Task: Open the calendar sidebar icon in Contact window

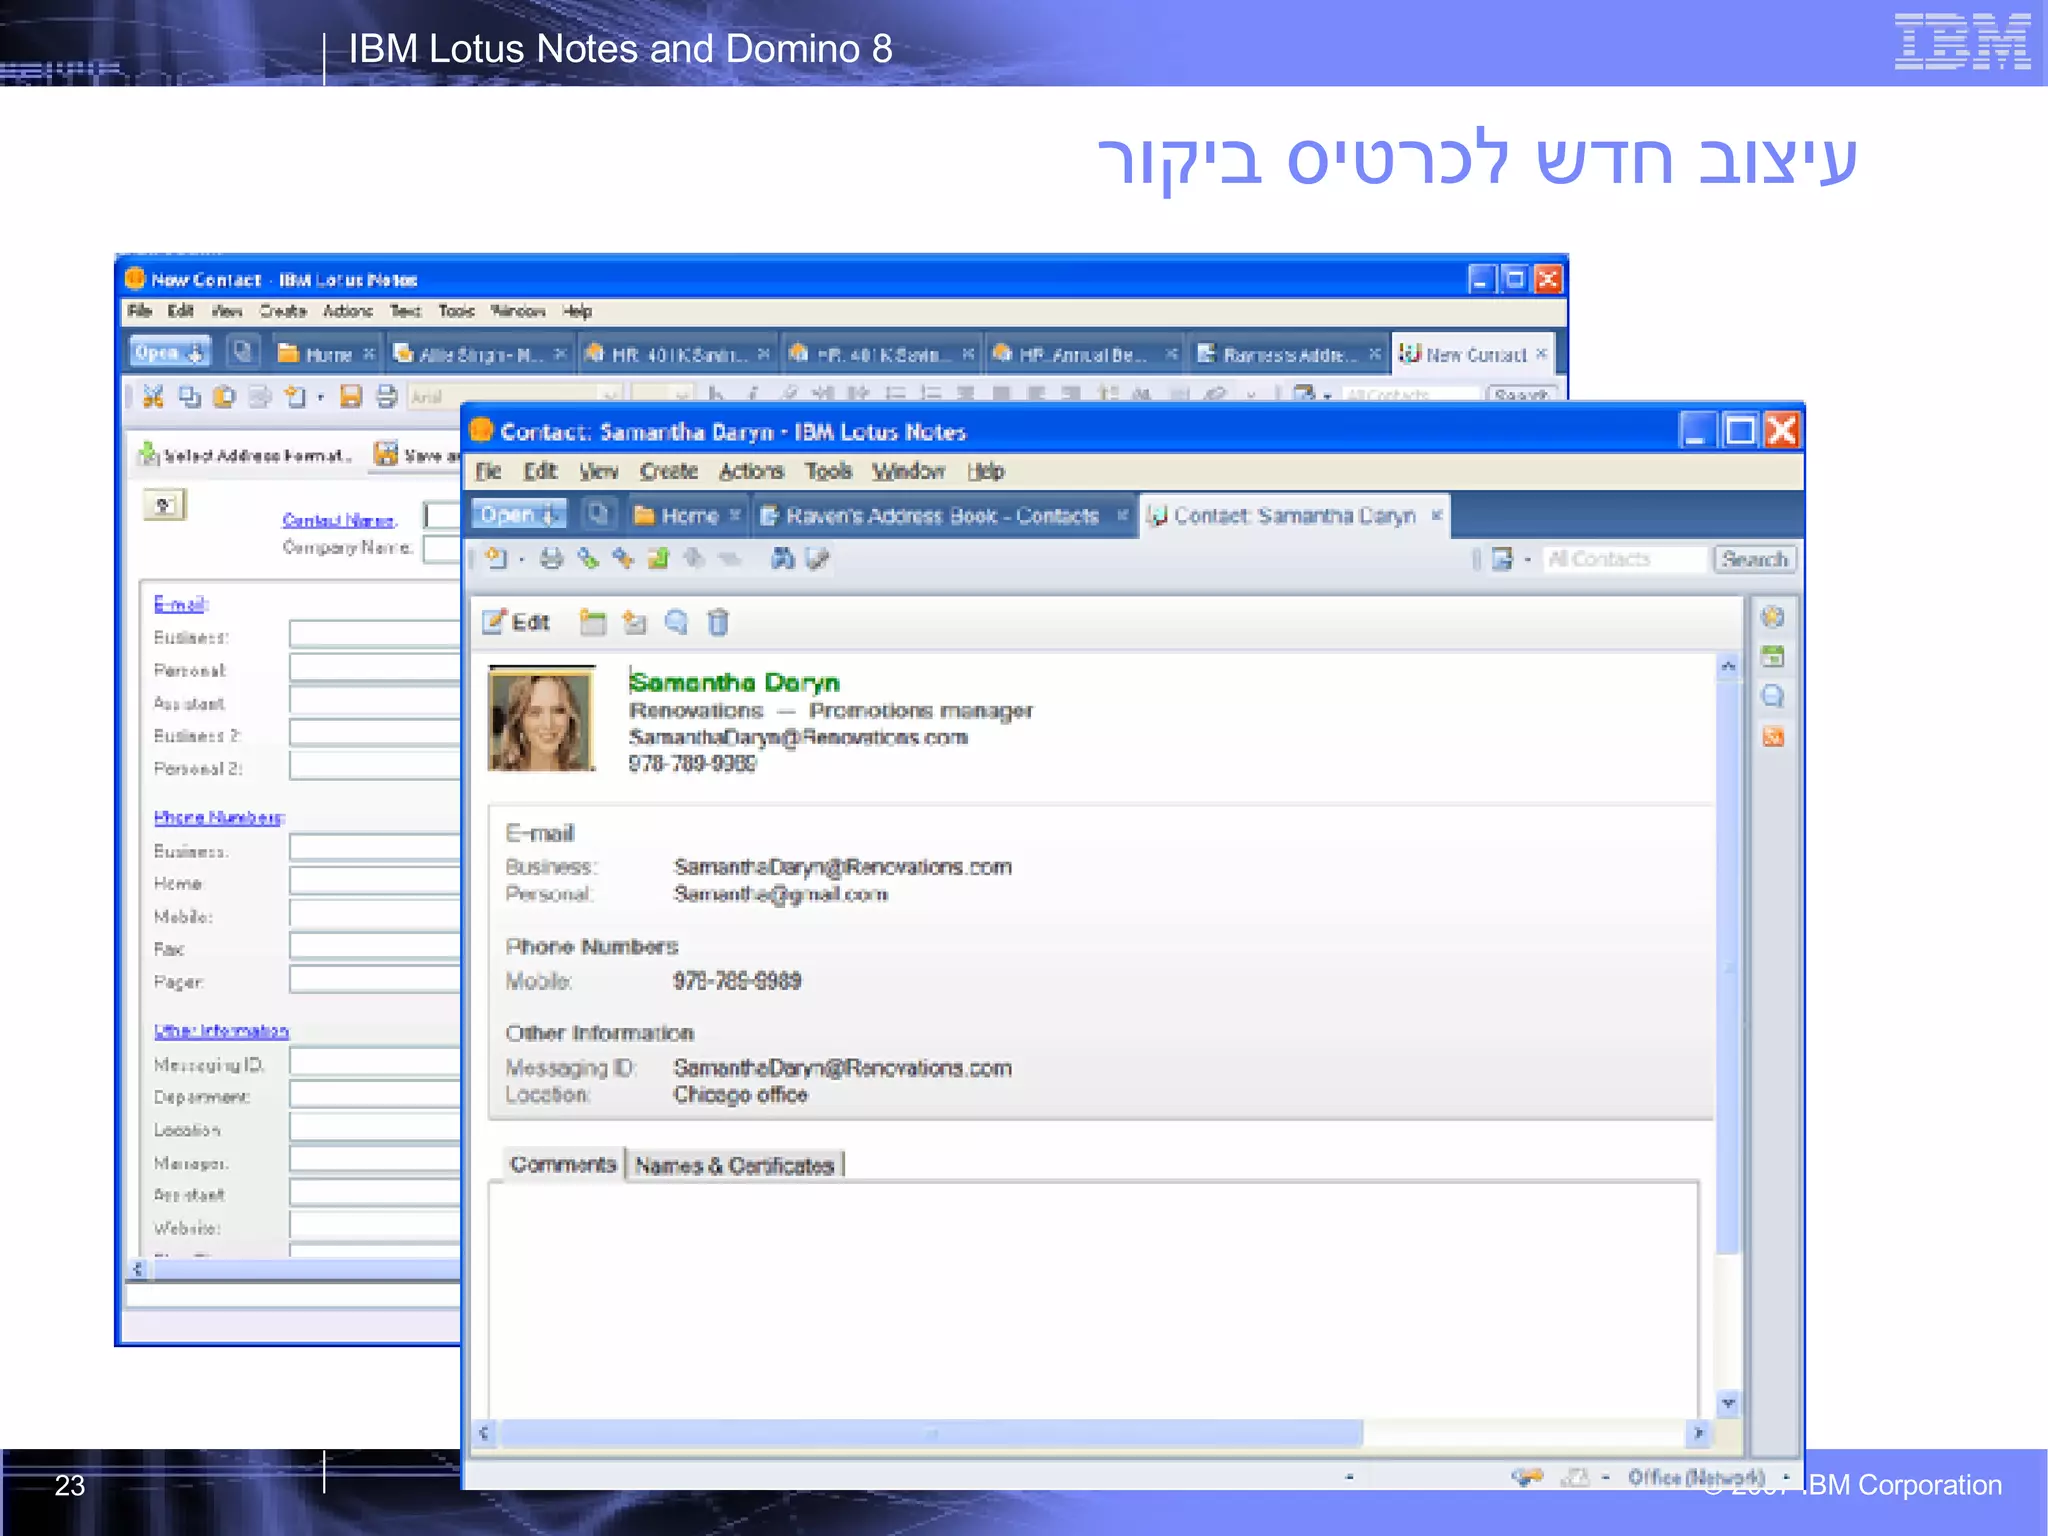Action: [1773, 657]
